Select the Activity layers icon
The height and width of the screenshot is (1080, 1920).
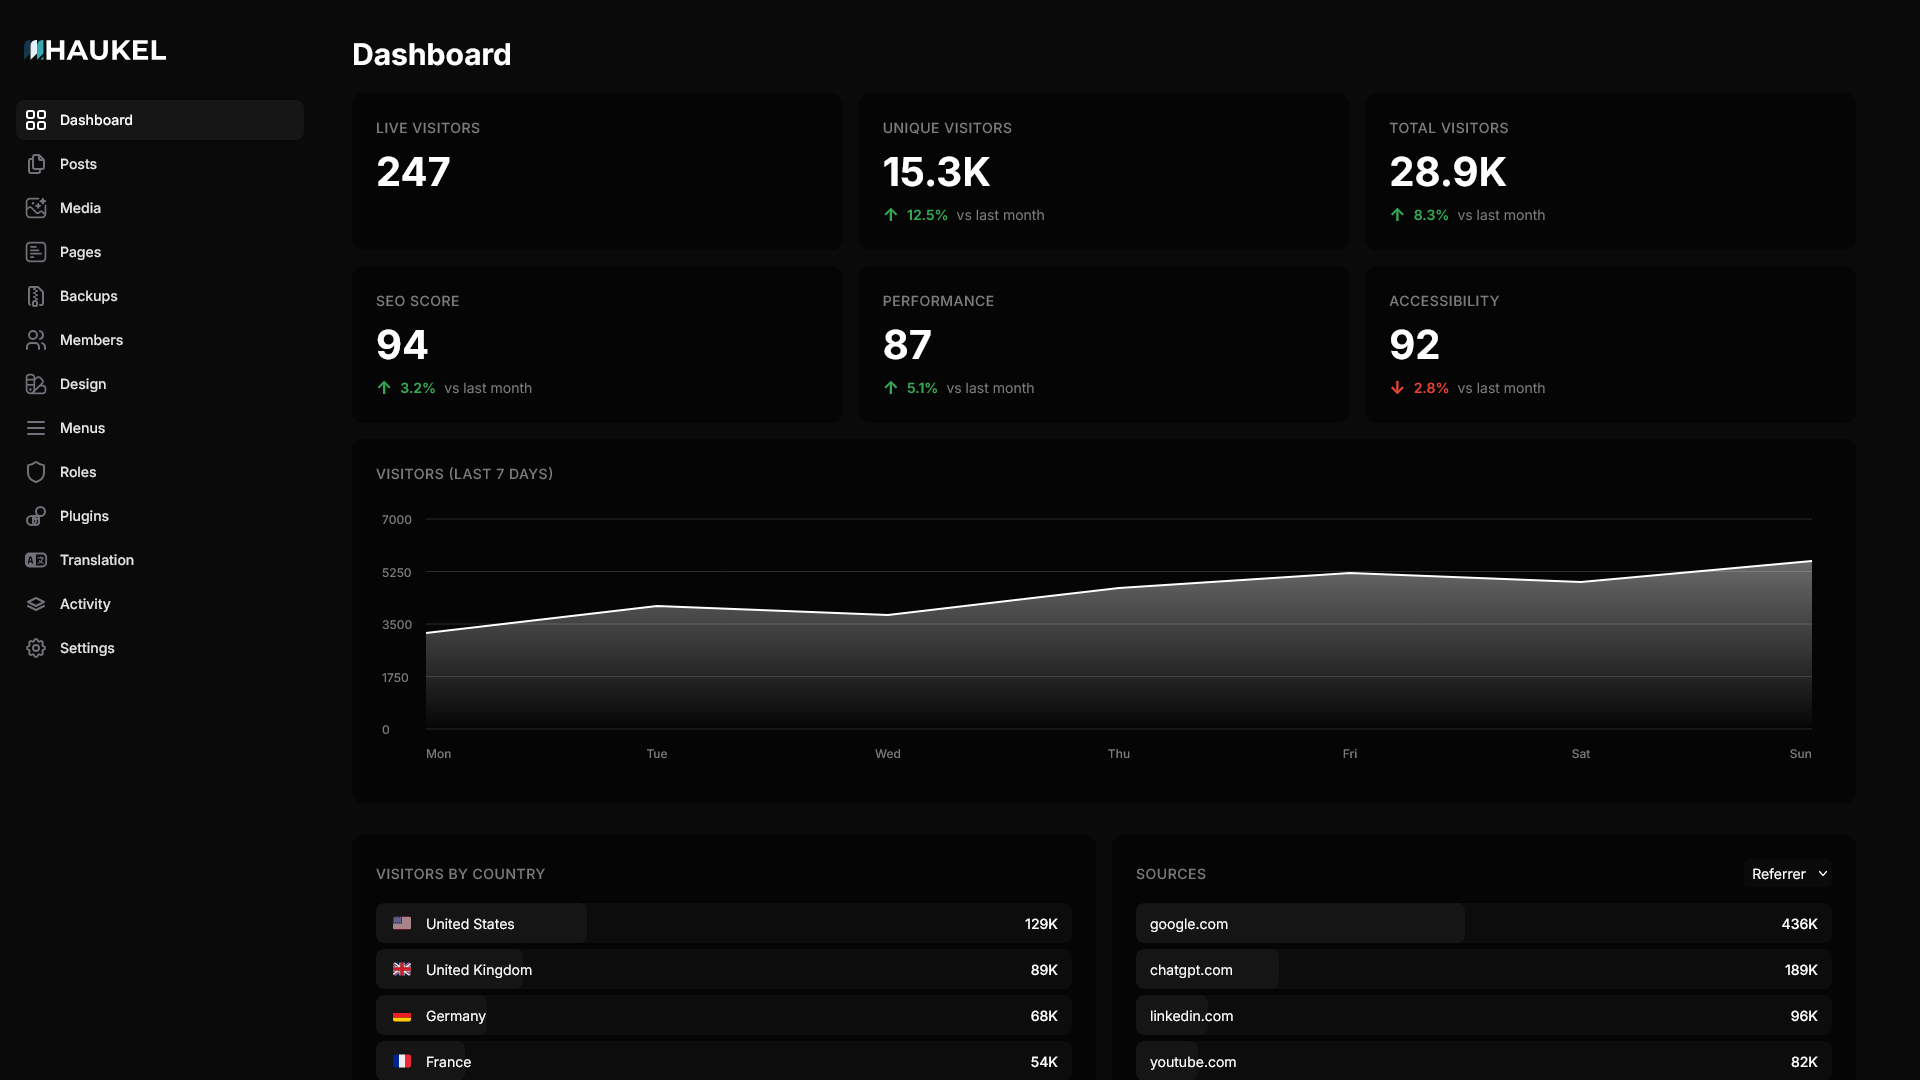pos(36,604)
